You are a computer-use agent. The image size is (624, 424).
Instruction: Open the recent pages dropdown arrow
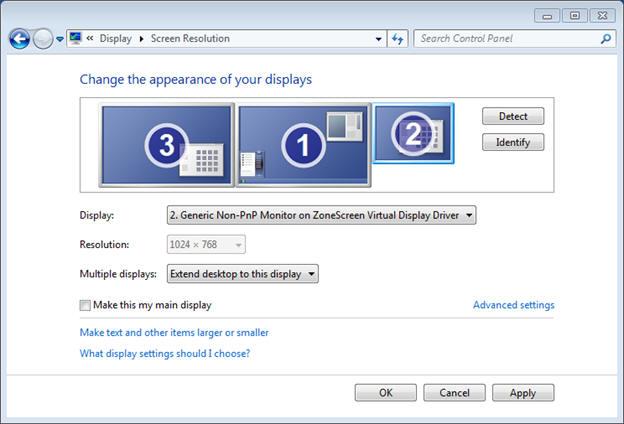60,39
